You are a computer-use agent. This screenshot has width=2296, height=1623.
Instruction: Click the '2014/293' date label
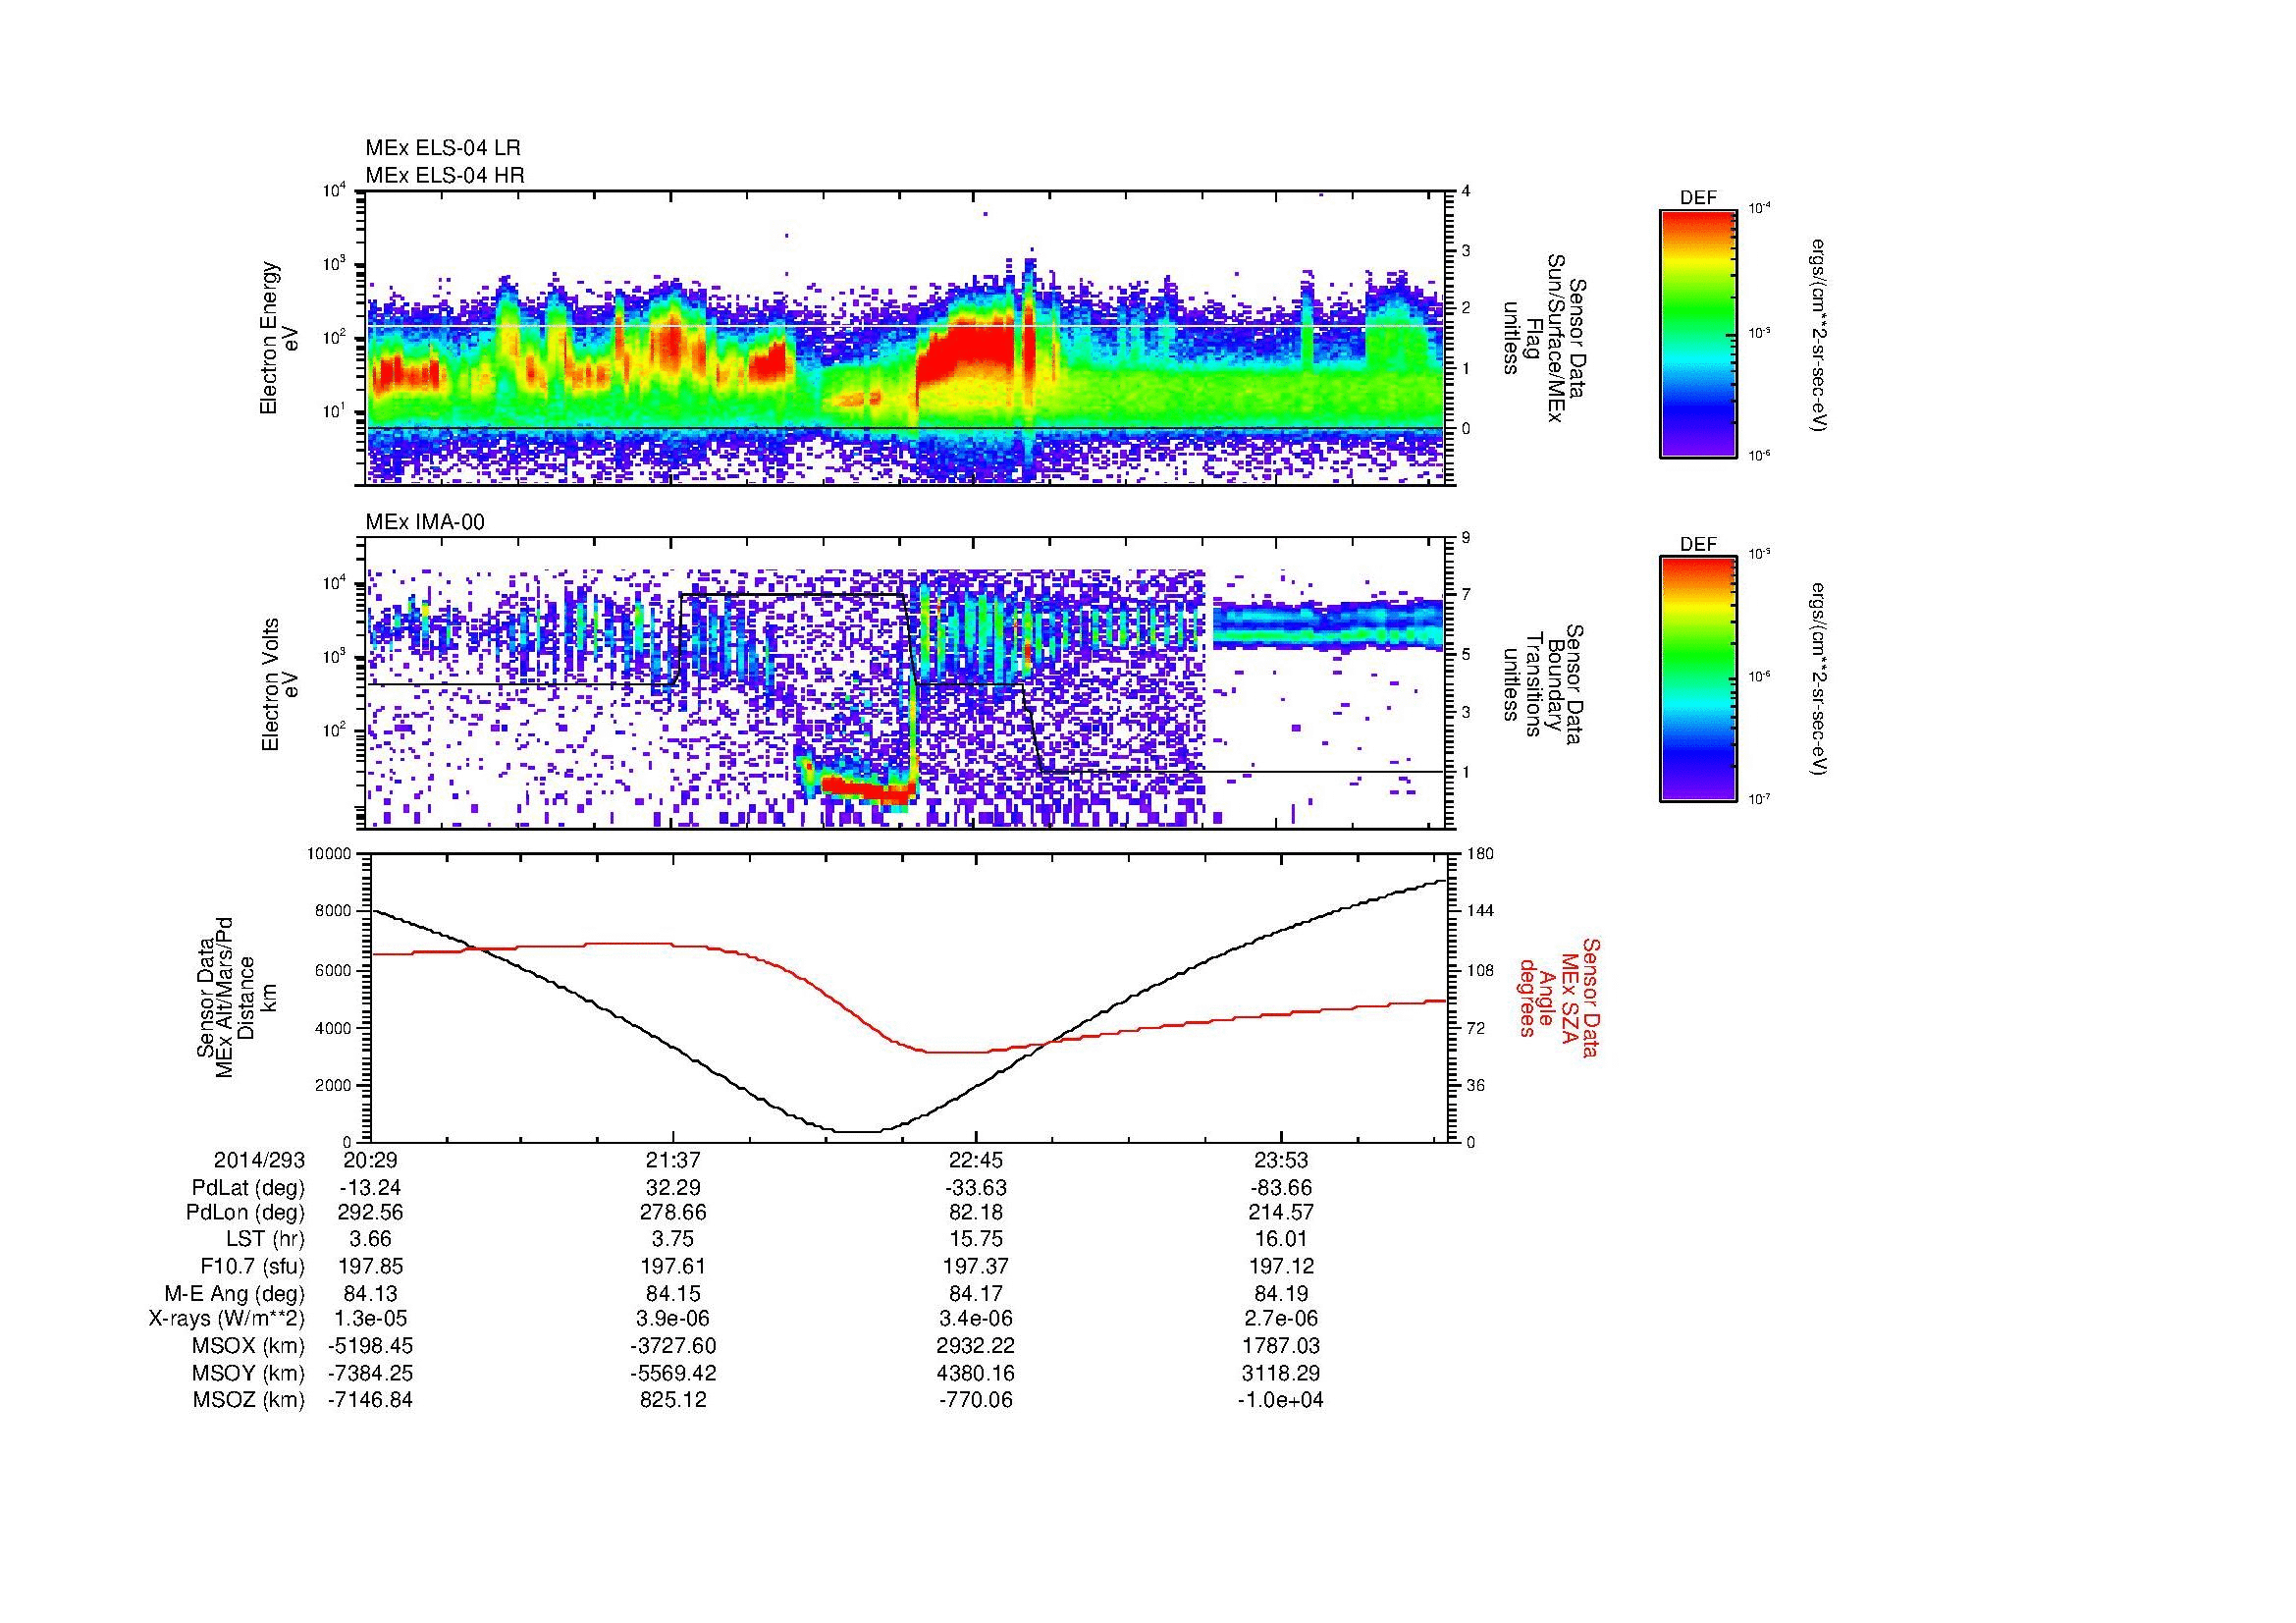(x=259, y=1161)
